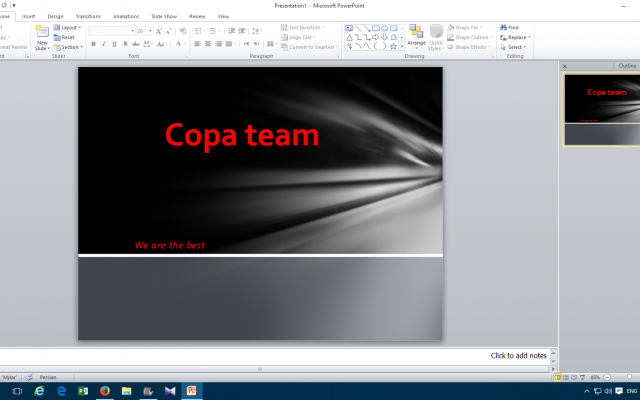Open Quick Styles gallery
This screenshot has width=640, height=400.
tap(436, 37)
